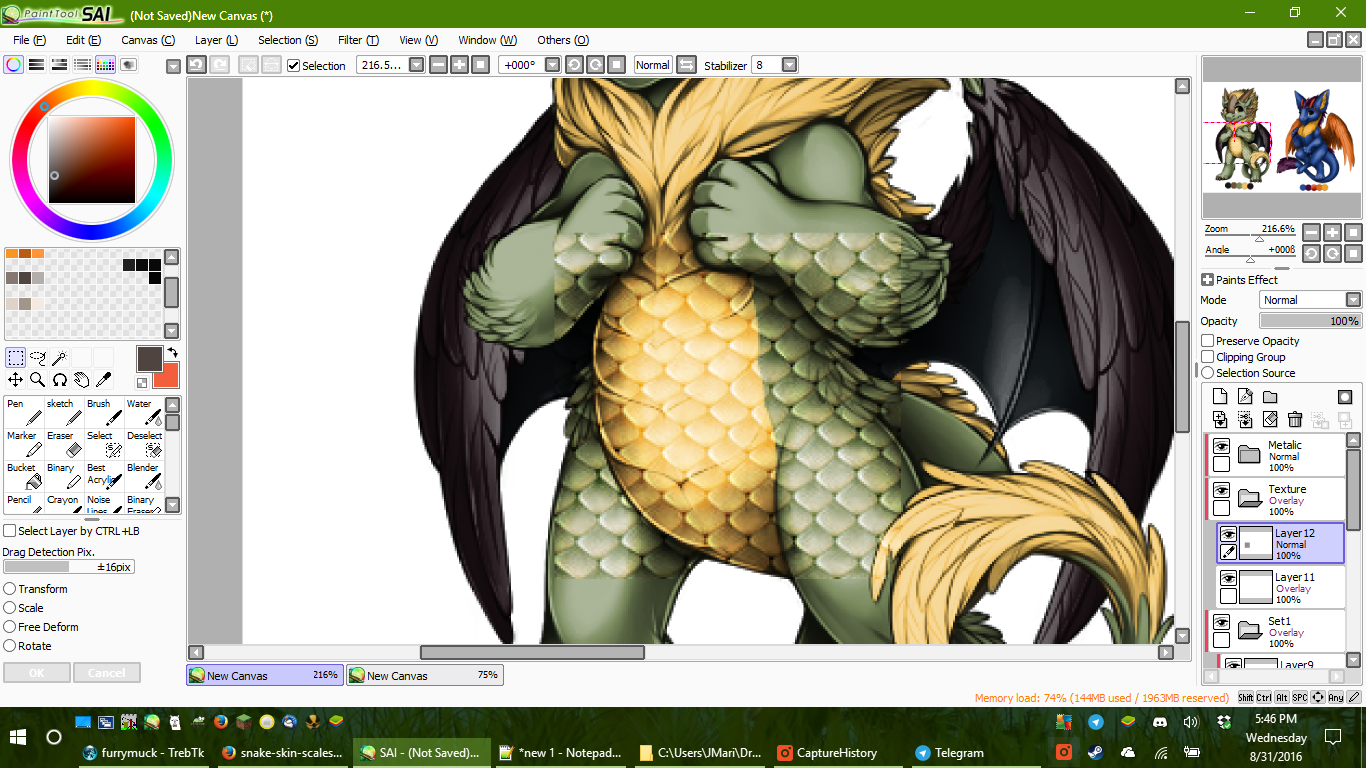The height and width of the screenshot is (768, 1366).
Task: Enable the Preserve Opacity checkbox
Action: tap(1208, 341)
